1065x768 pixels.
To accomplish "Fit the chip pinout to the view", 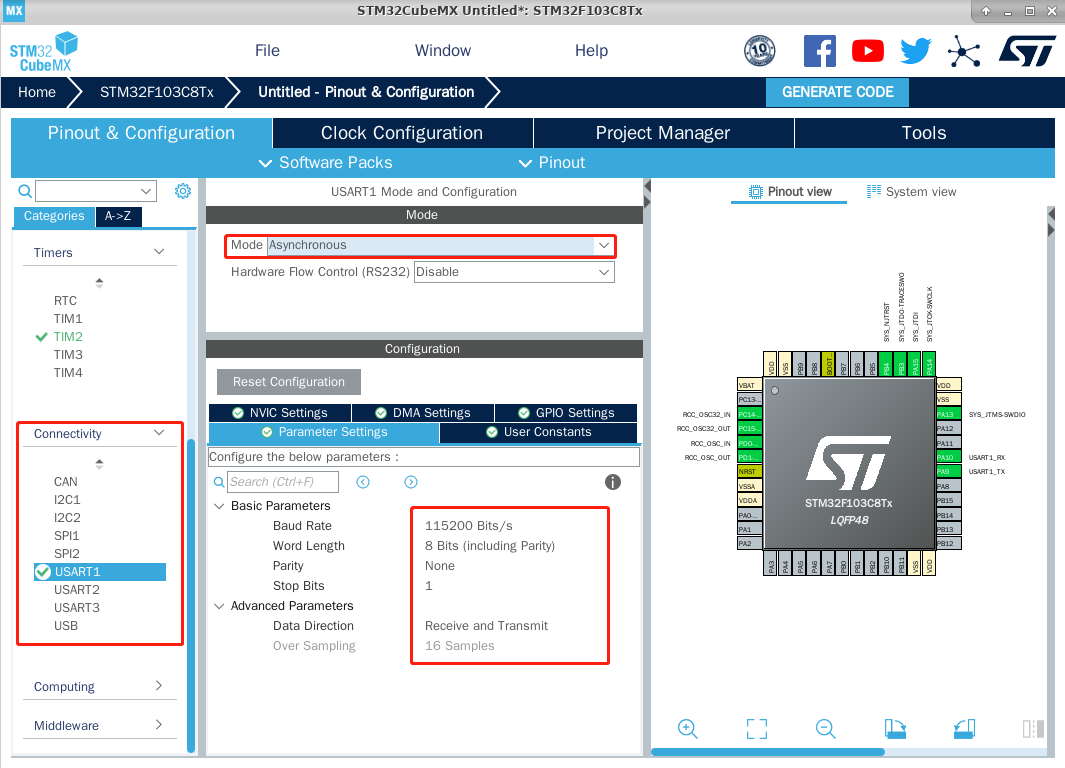I will click(x=757, y=729).
